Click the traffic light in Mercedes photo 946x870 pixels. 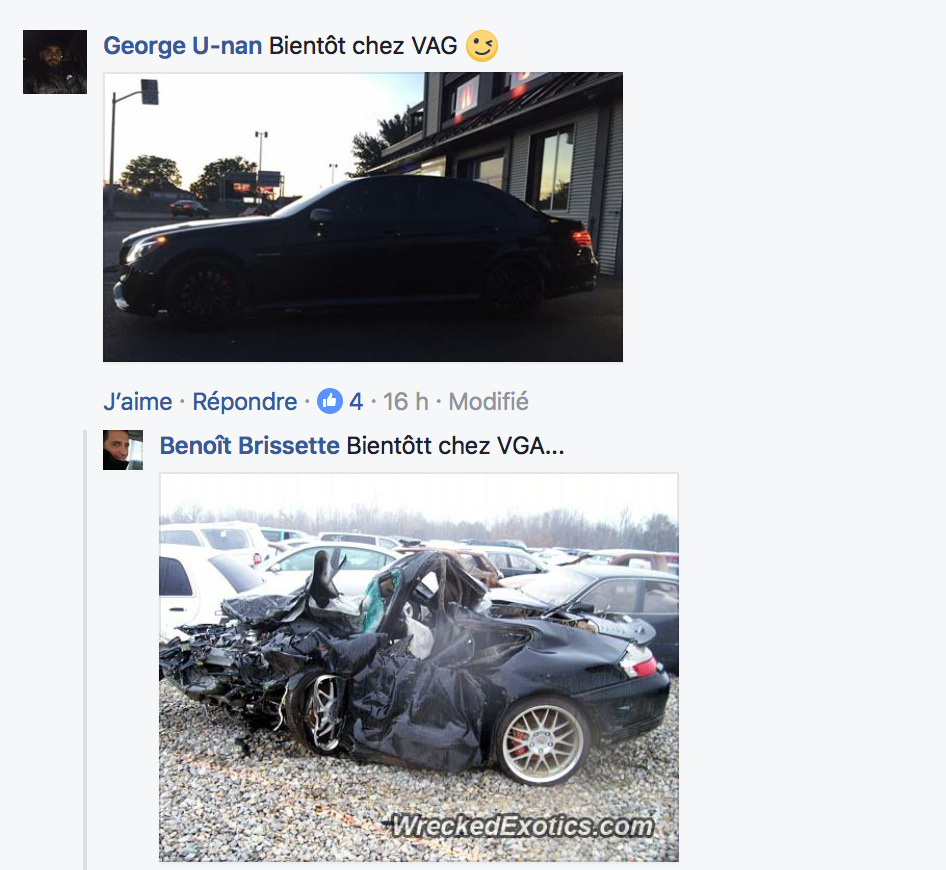150,92
